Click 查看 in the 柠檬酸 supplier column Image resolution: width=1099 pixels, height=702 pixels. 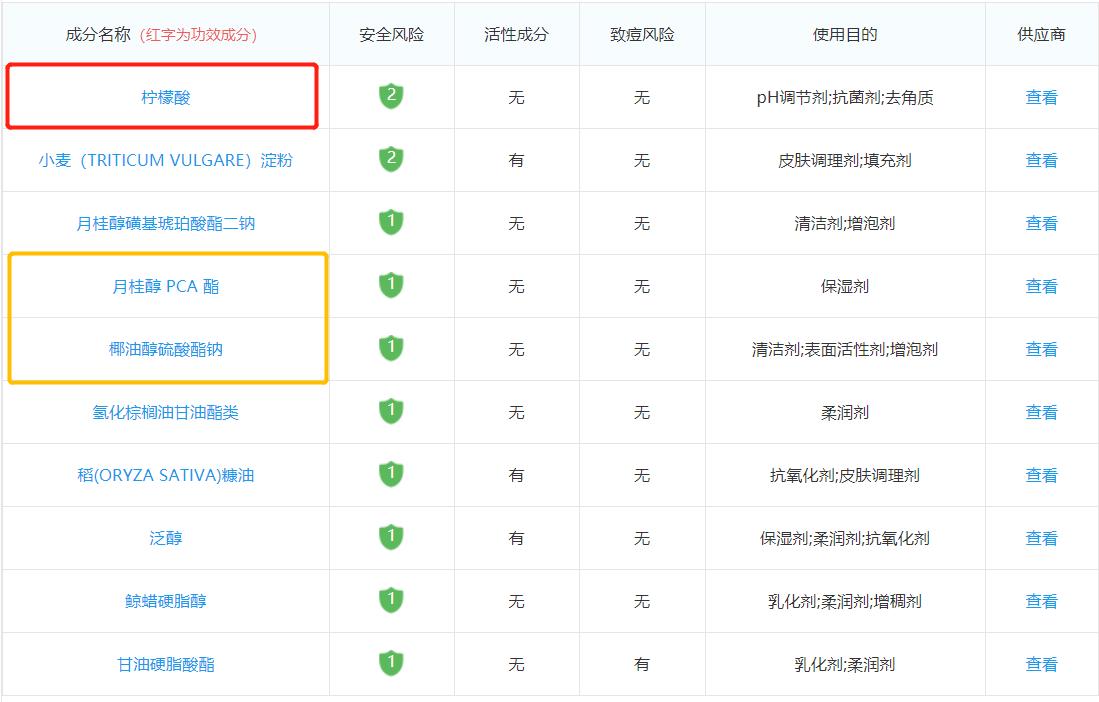coord(1043,97)
